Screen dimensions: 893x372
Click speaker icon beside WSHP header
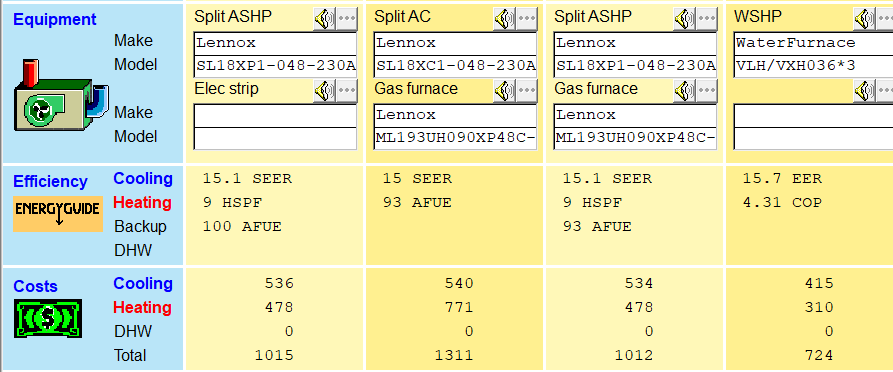864,19
